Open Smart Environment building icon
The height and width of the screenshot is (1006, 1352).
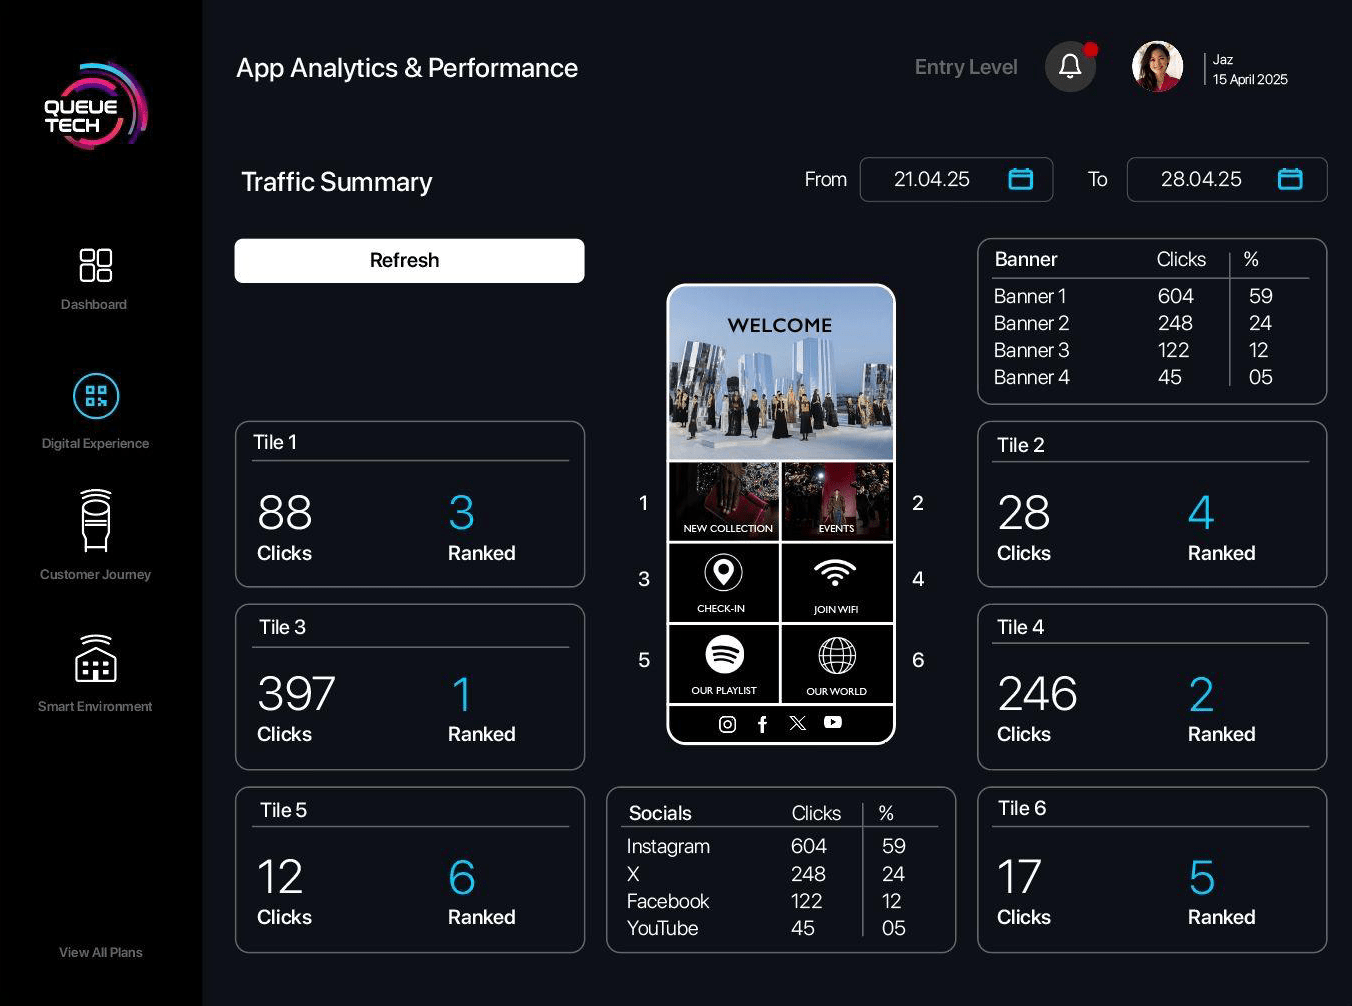[x=96, y=659]
